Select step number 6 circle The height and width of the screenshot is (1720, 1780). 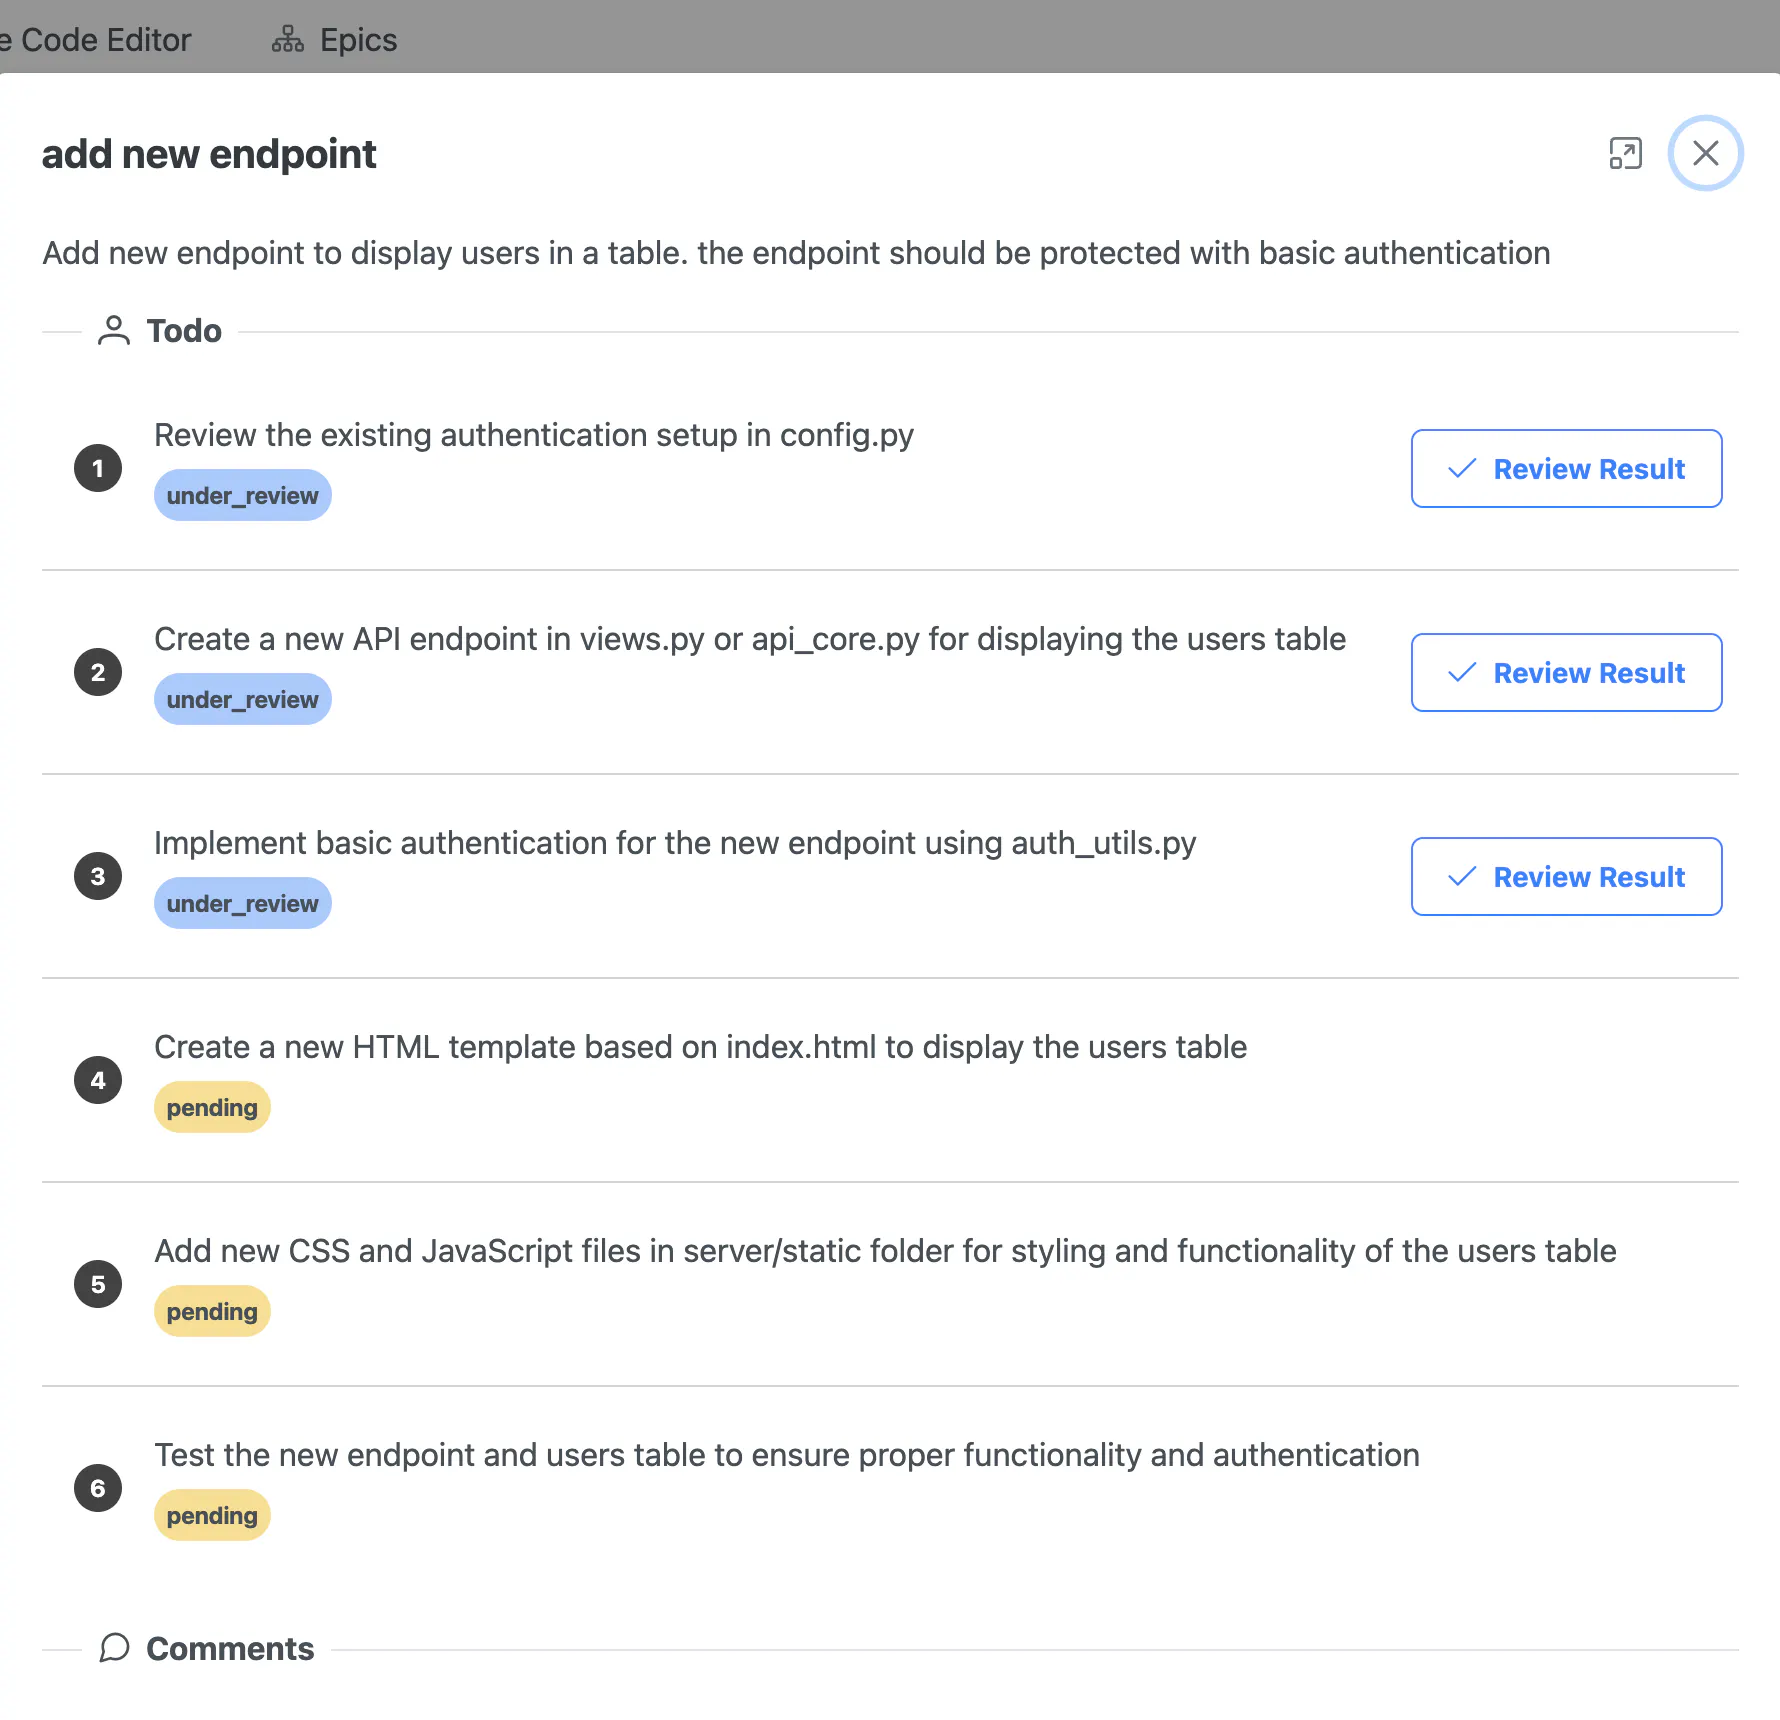tap(98, 1488)
